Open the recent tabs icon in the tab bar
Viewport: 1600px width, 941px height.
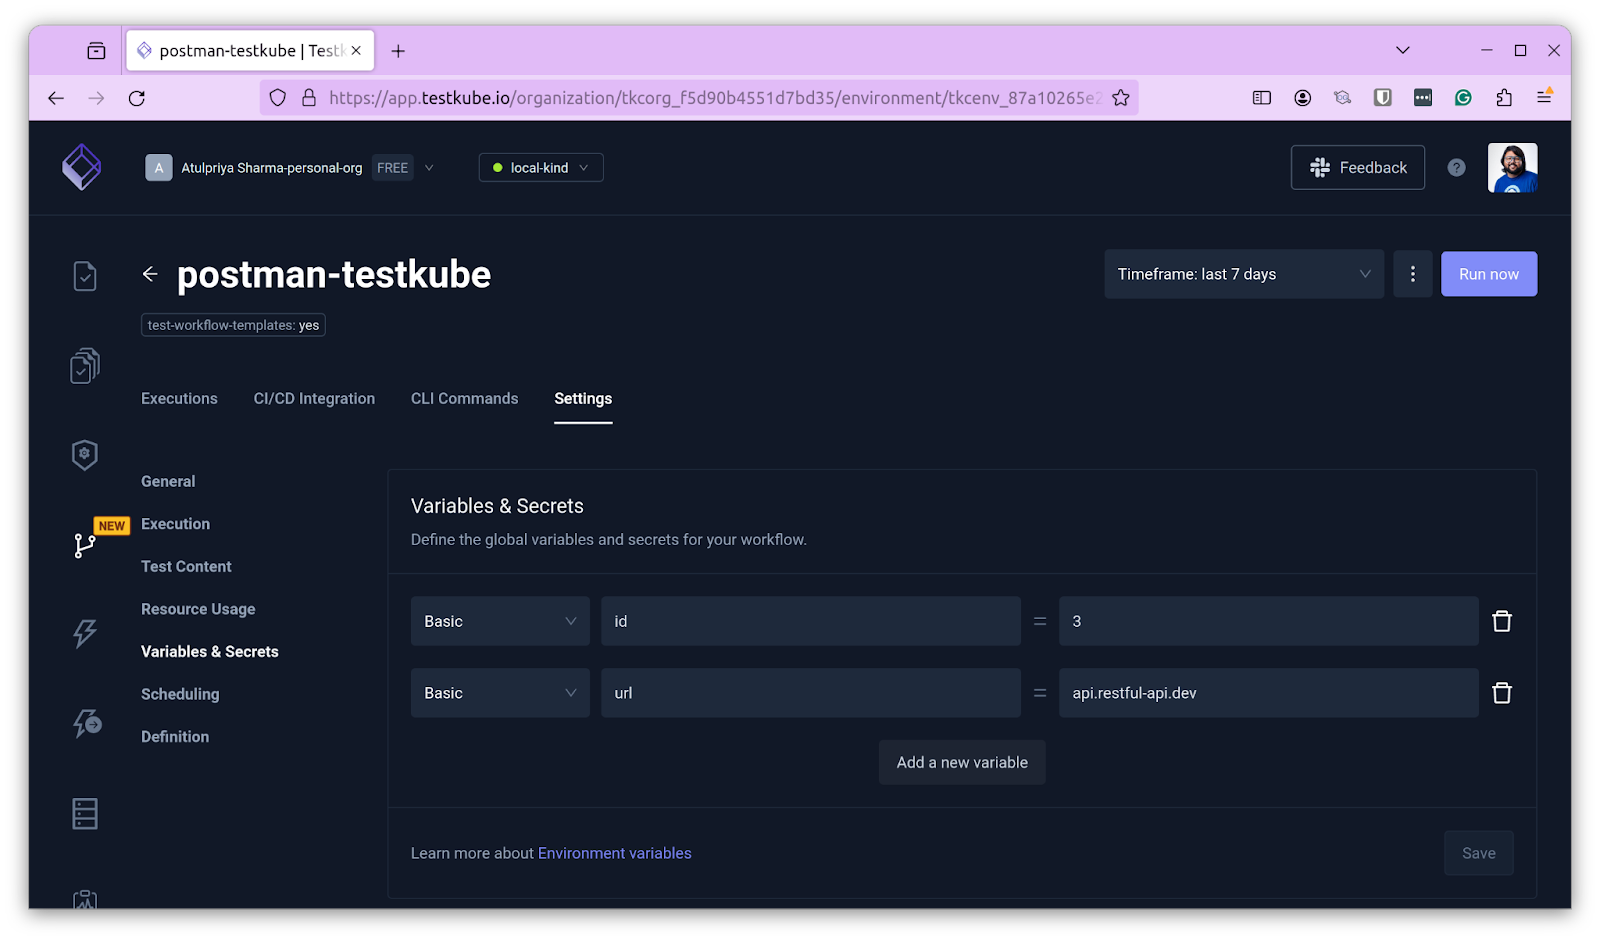96,51
